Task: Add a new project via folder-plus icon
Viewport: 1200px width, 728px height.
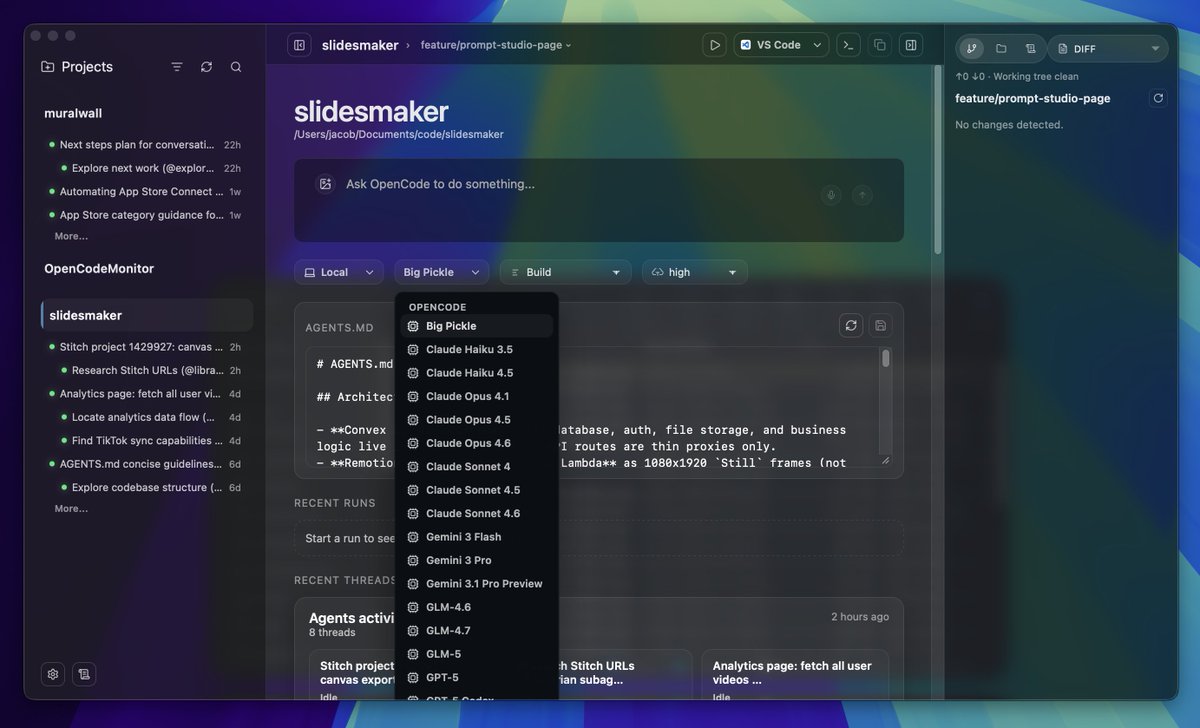Action: point(48,67)
